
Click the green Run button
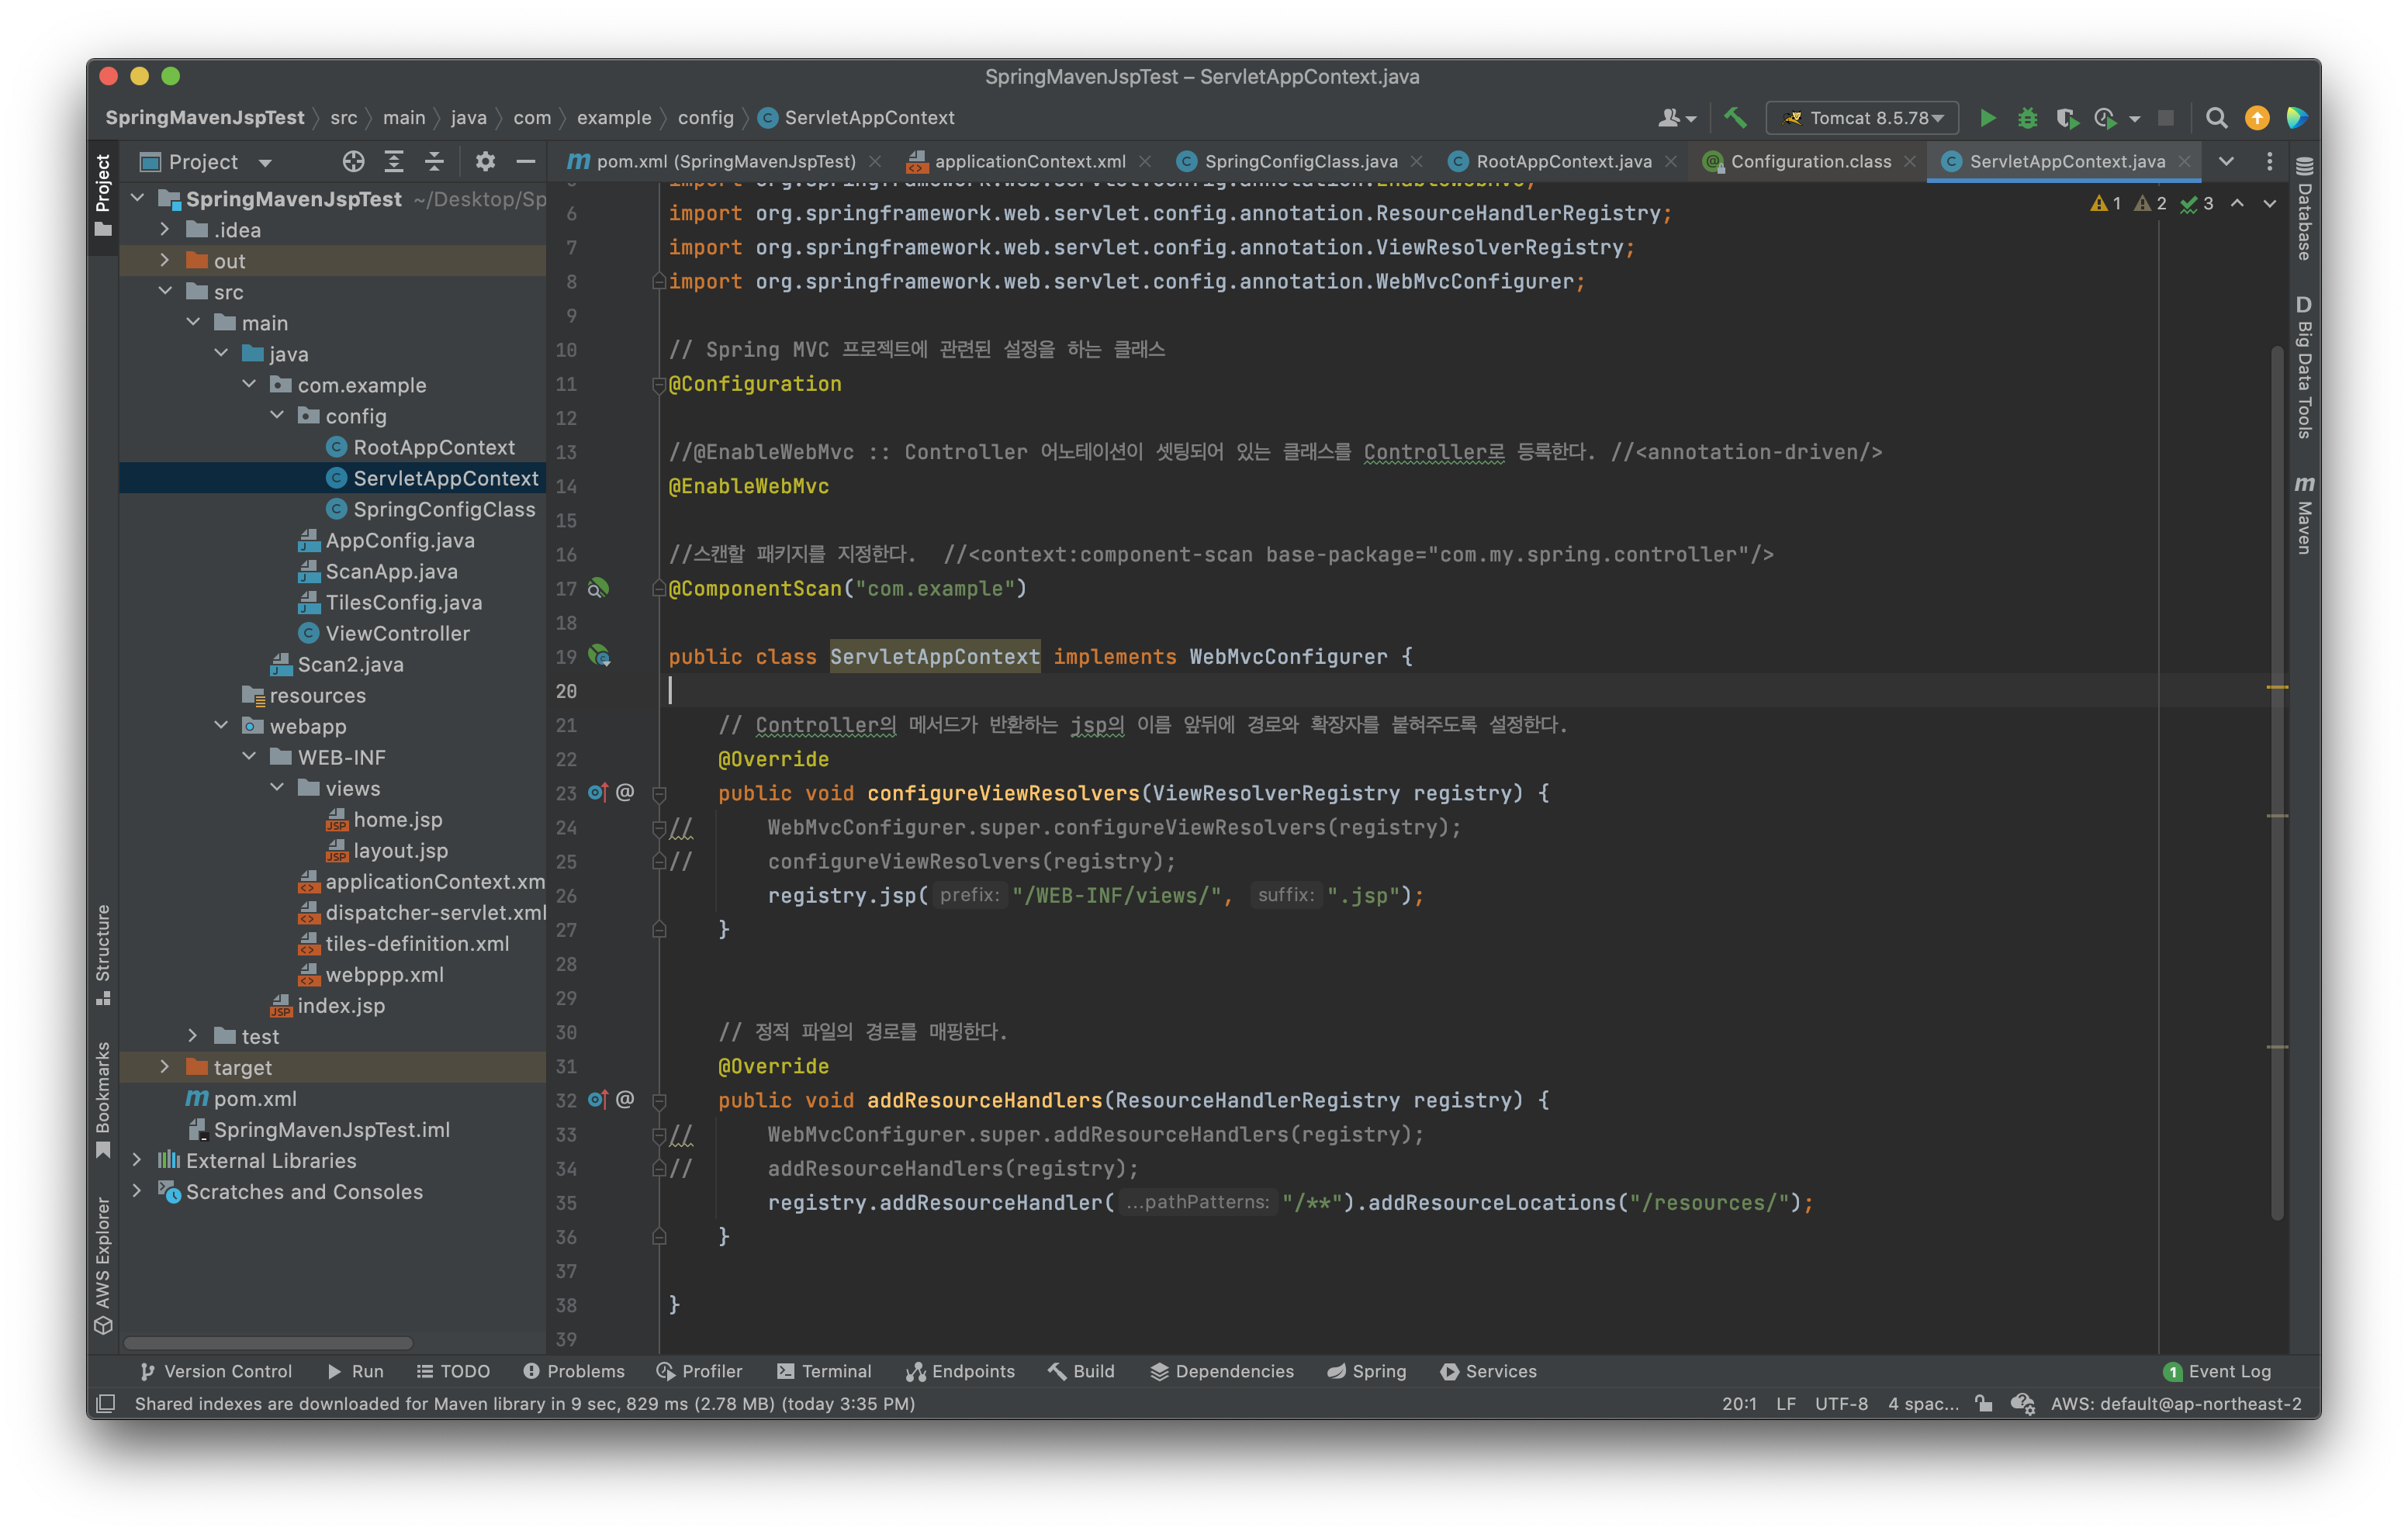click(x=1987, y=118)
